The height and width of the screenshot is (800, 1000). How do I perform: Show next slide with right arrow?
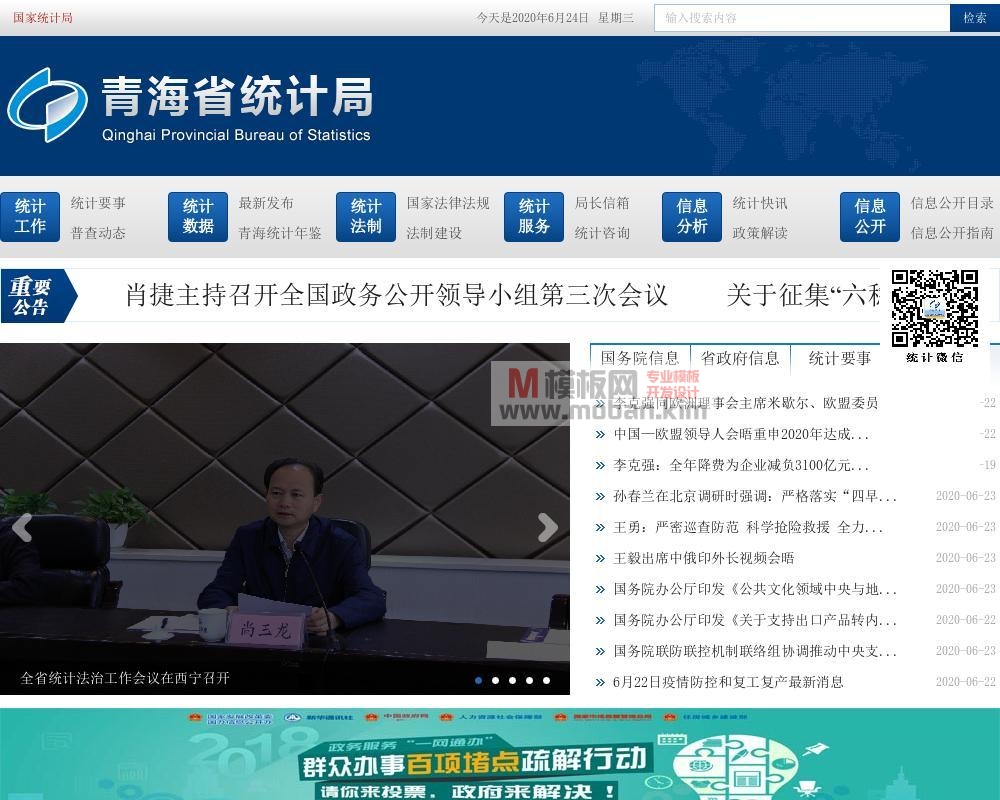tap(548, 528)
